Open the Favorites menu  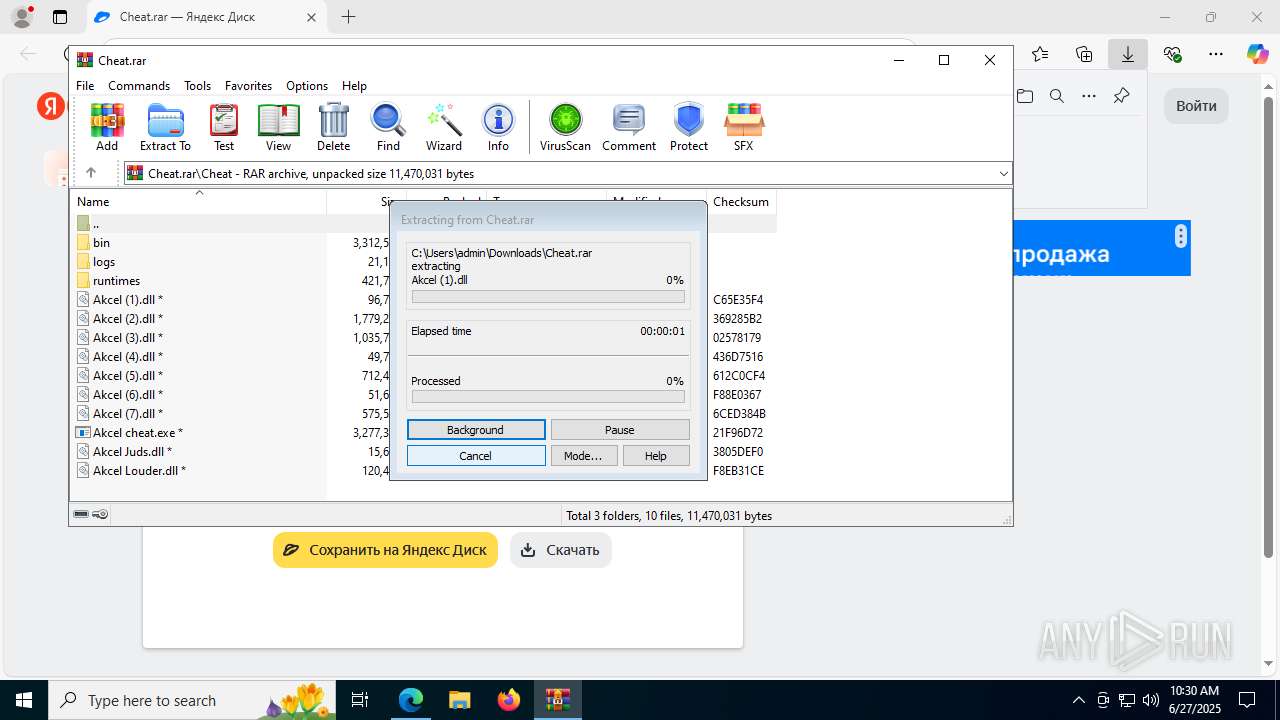click(x=248, y=86)
